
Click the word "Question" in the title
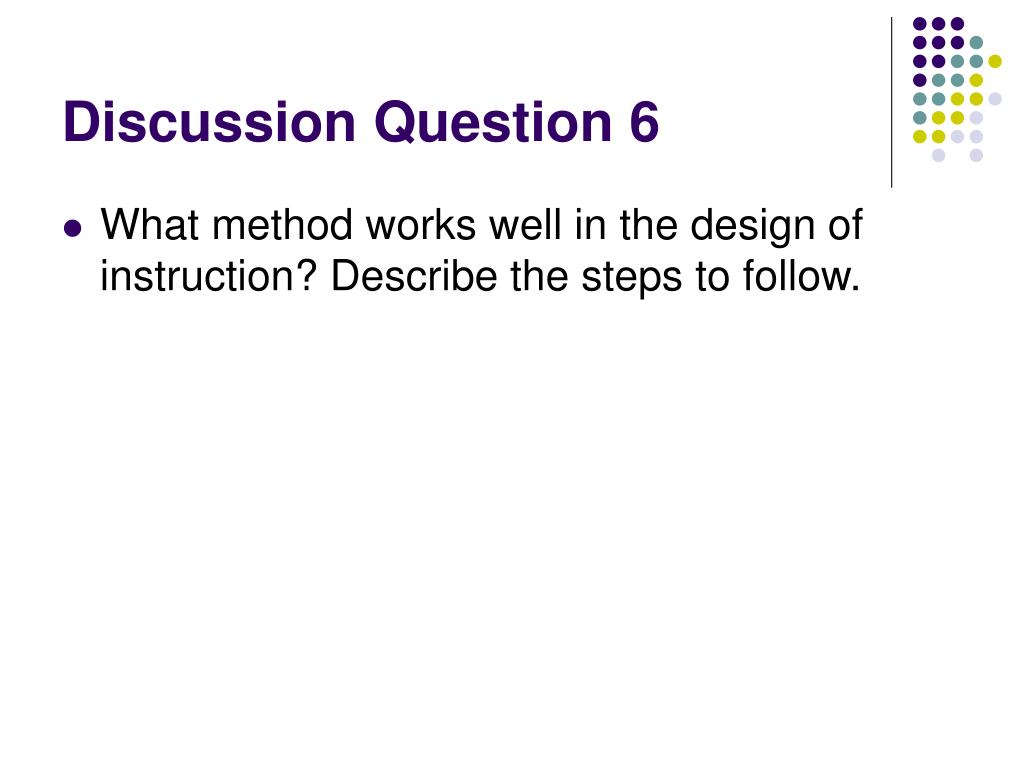tap(493, 121)
